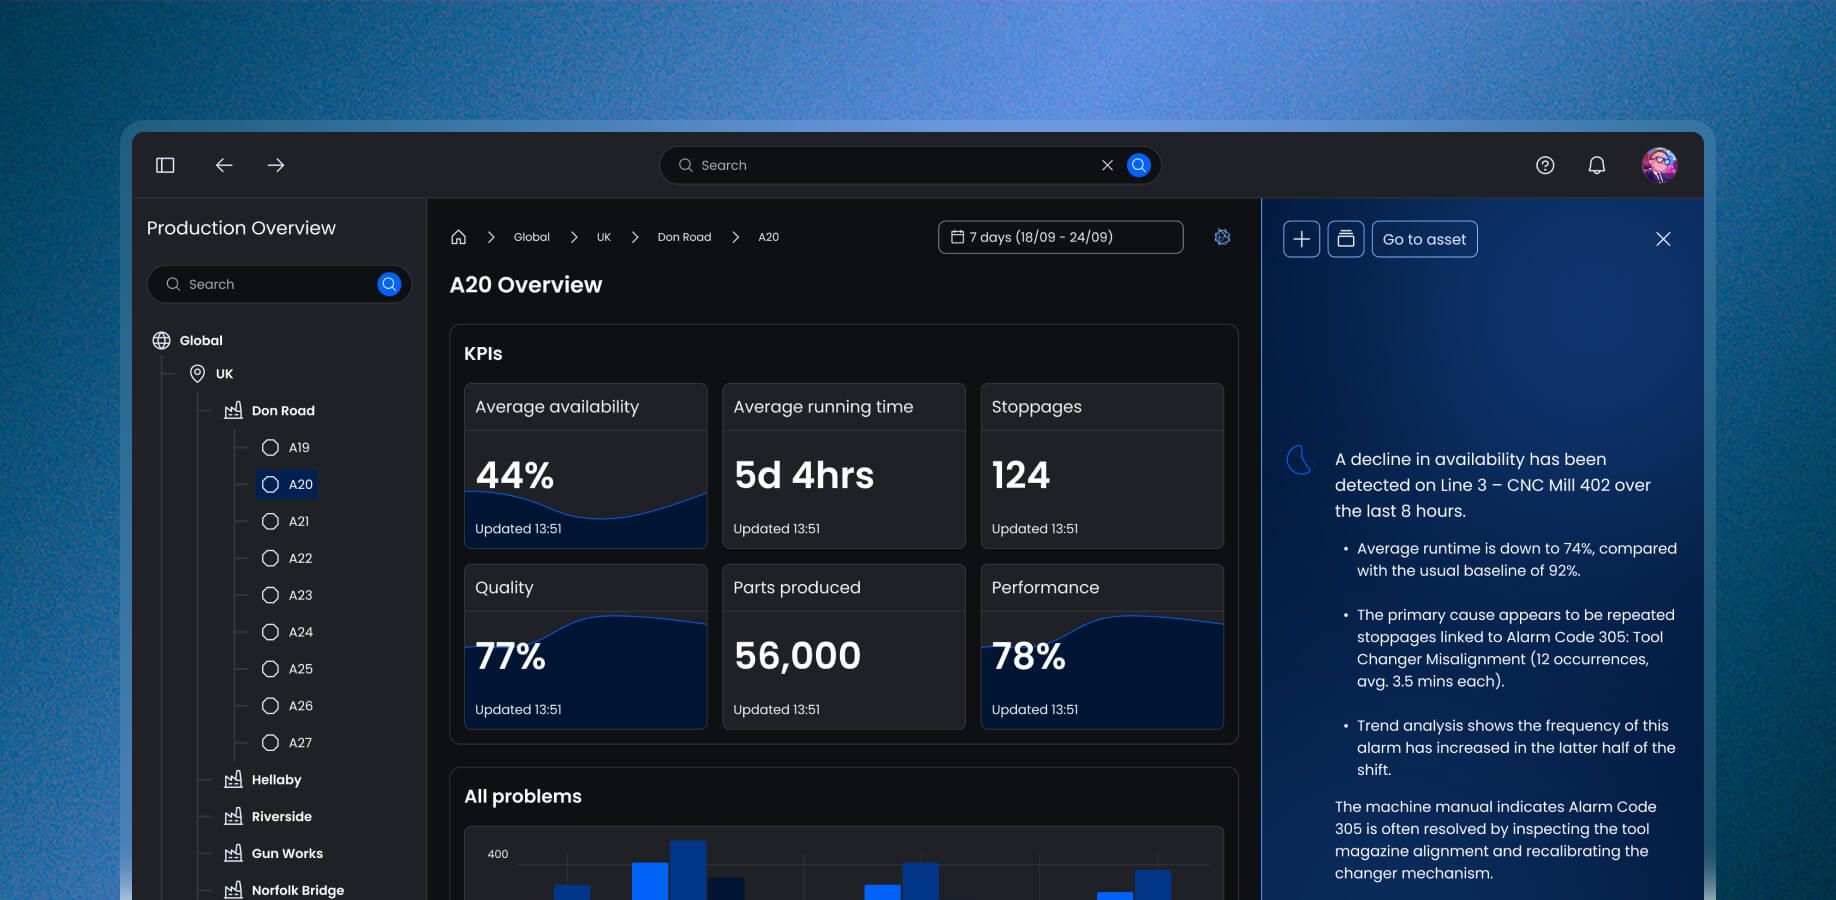
Task: Click the factory icon beside Riverside
Action: (233, 816)
